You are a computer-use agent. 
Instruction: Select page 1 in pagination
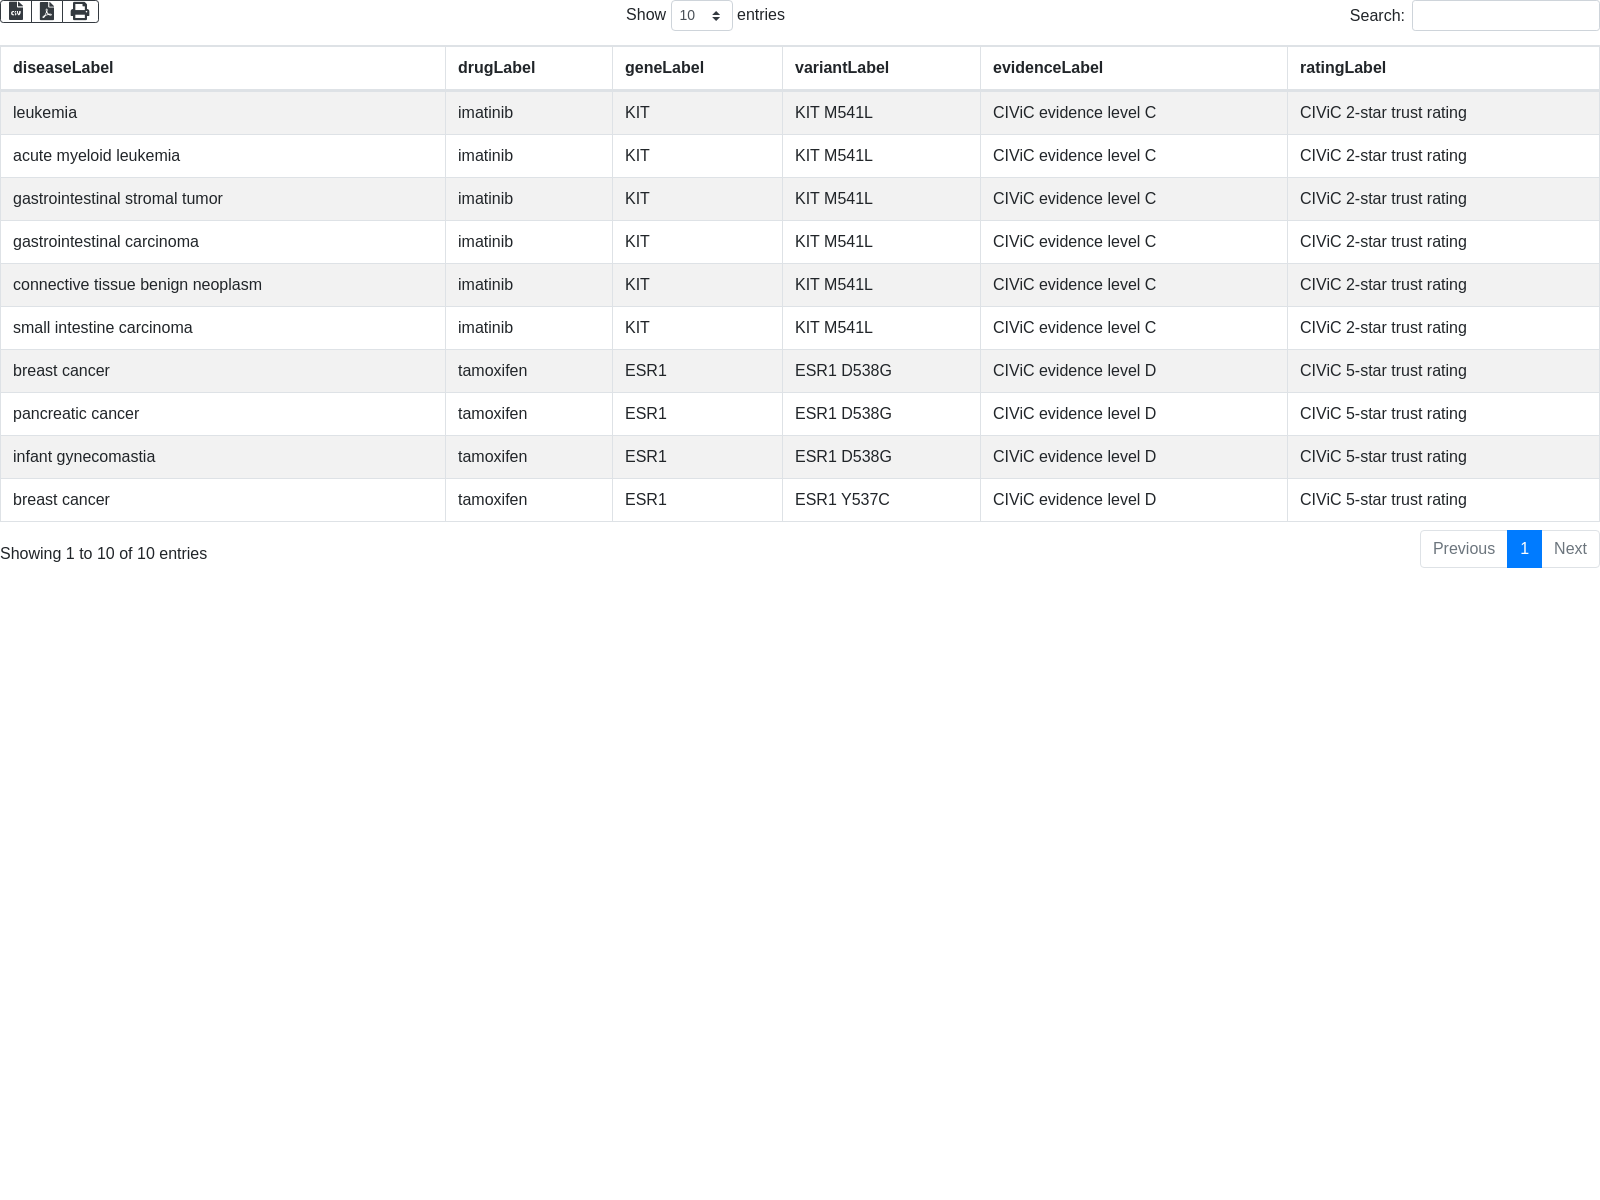[x=1524, y=548]
